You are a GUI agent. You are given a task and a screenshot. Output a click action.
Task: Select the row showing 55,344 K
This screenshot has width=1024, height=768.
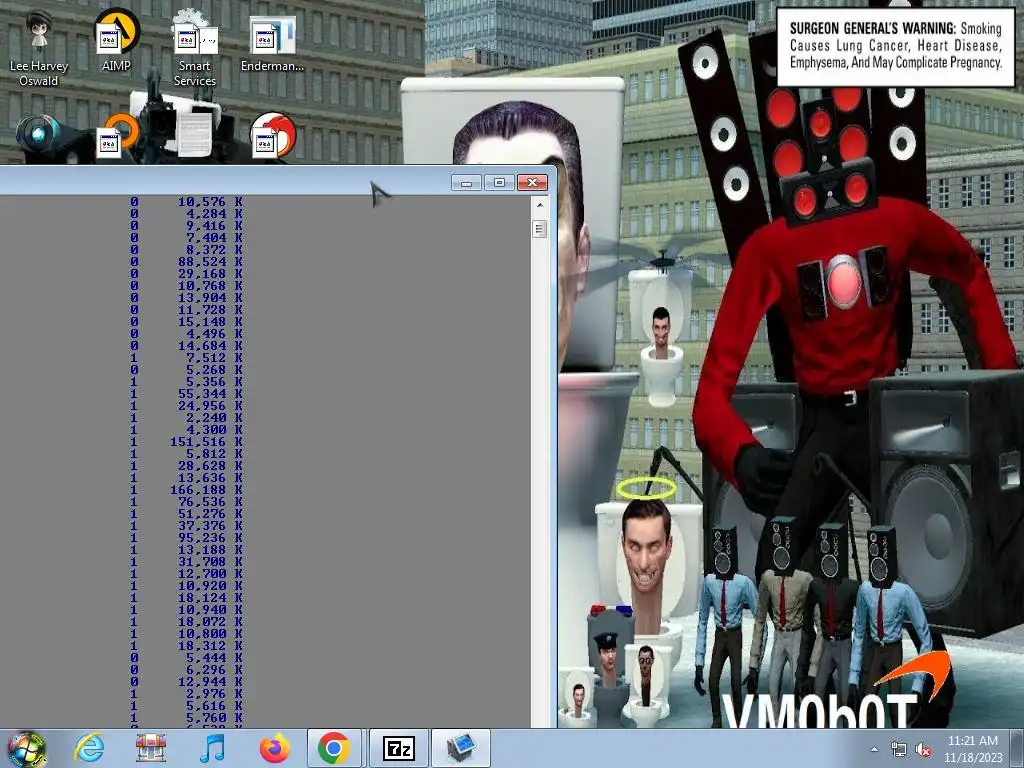pyautogui.click(x=186, y=394)
